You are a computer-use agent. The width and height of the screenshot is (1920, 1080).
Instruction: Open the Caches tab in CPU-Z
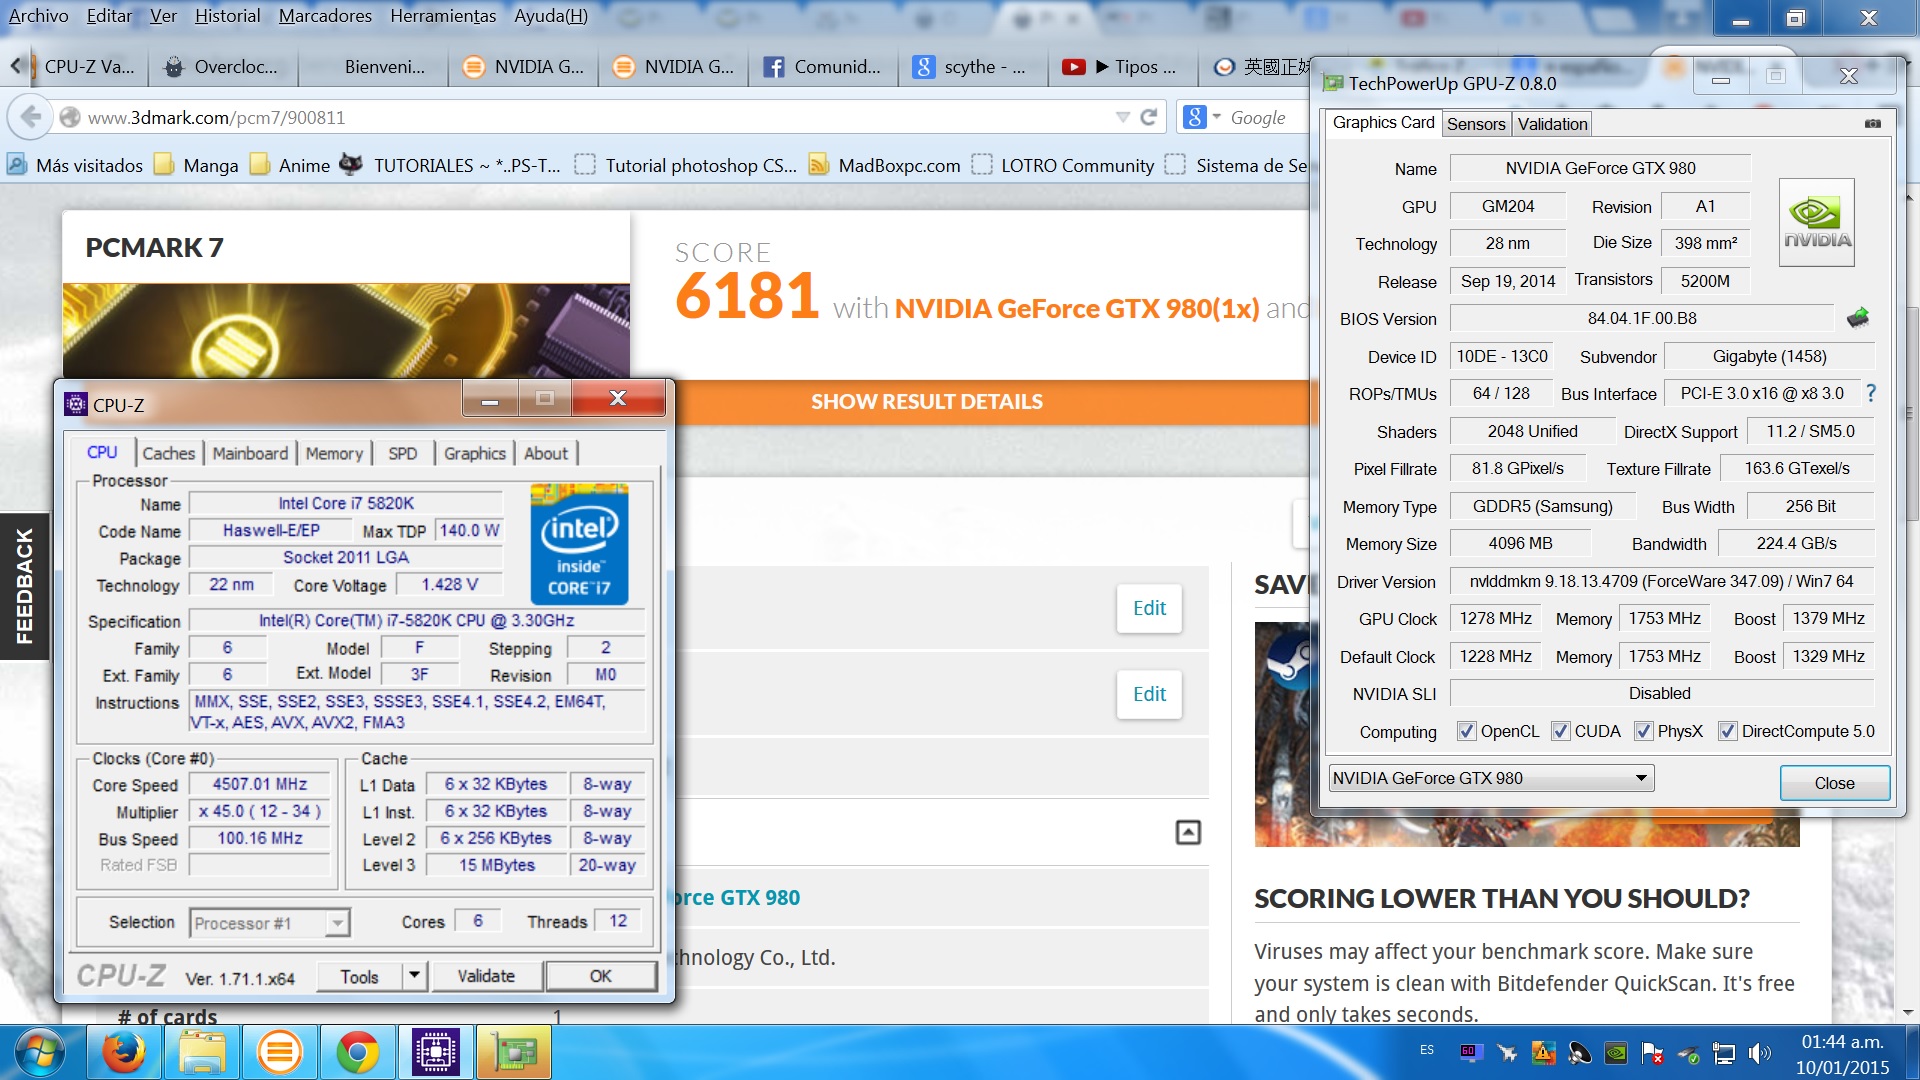click(x=169, y=453)
